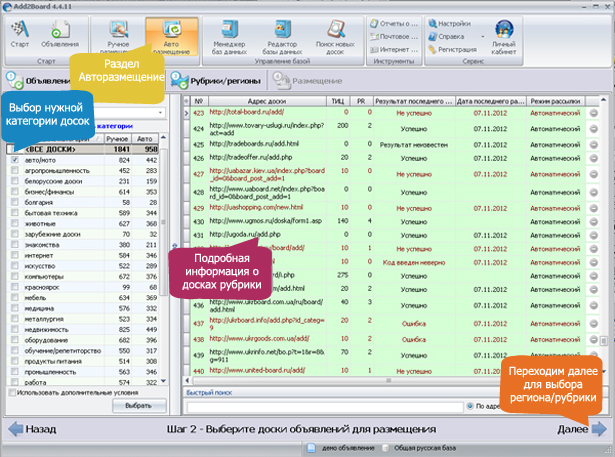Sort boards by PR column
Viewport: 615px width, 457px height.
[361, 101]
